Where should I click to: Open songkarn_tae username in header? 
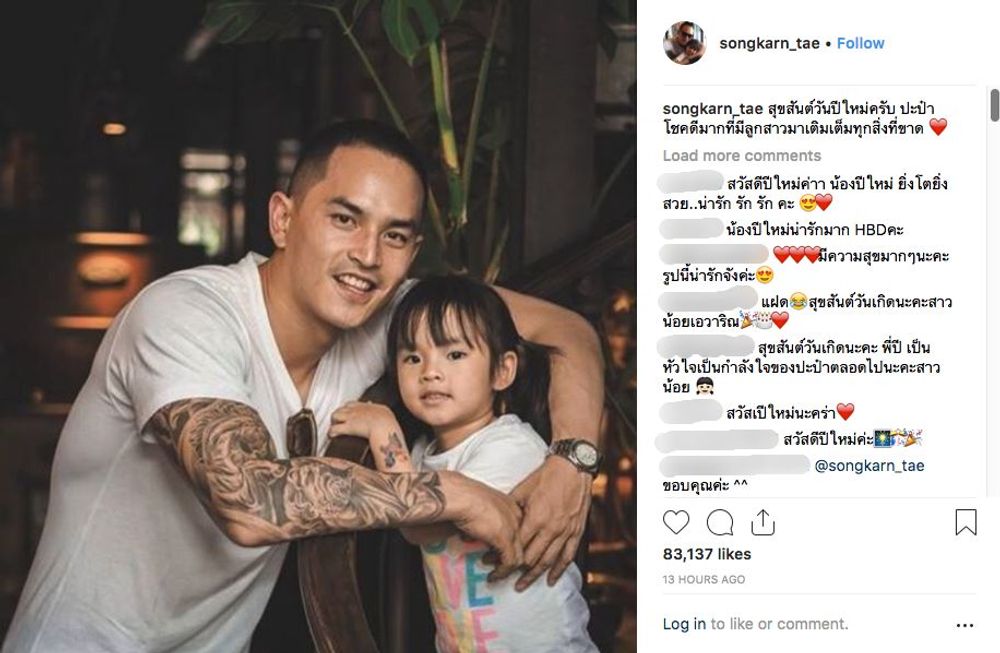coord(769,43)
